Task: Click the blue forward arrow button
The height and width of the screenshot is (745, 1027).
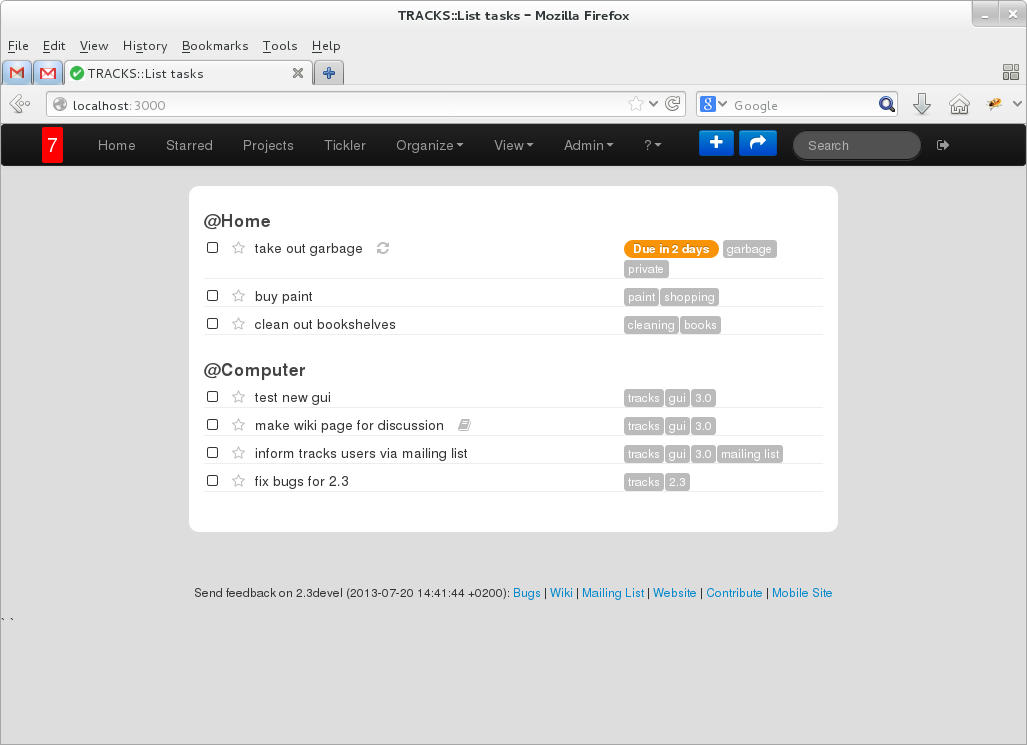Action: (757, 143)
